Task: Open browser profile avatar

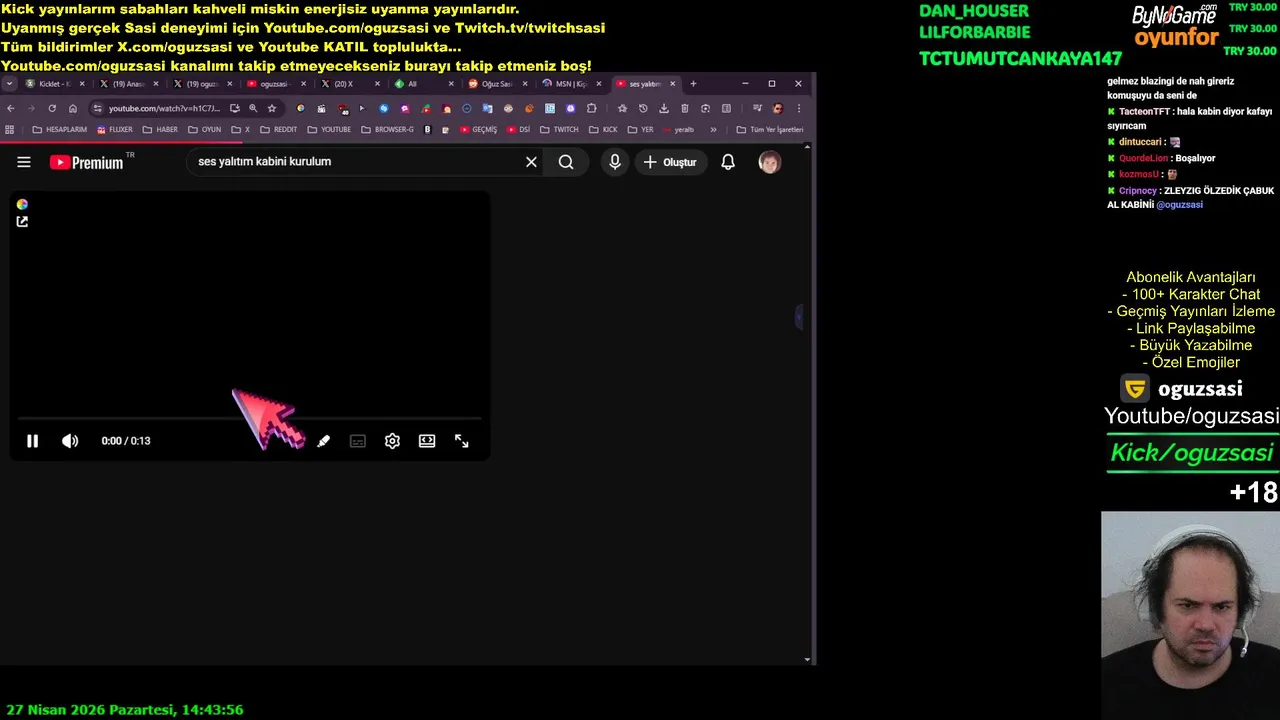Action: pos(778,108)
